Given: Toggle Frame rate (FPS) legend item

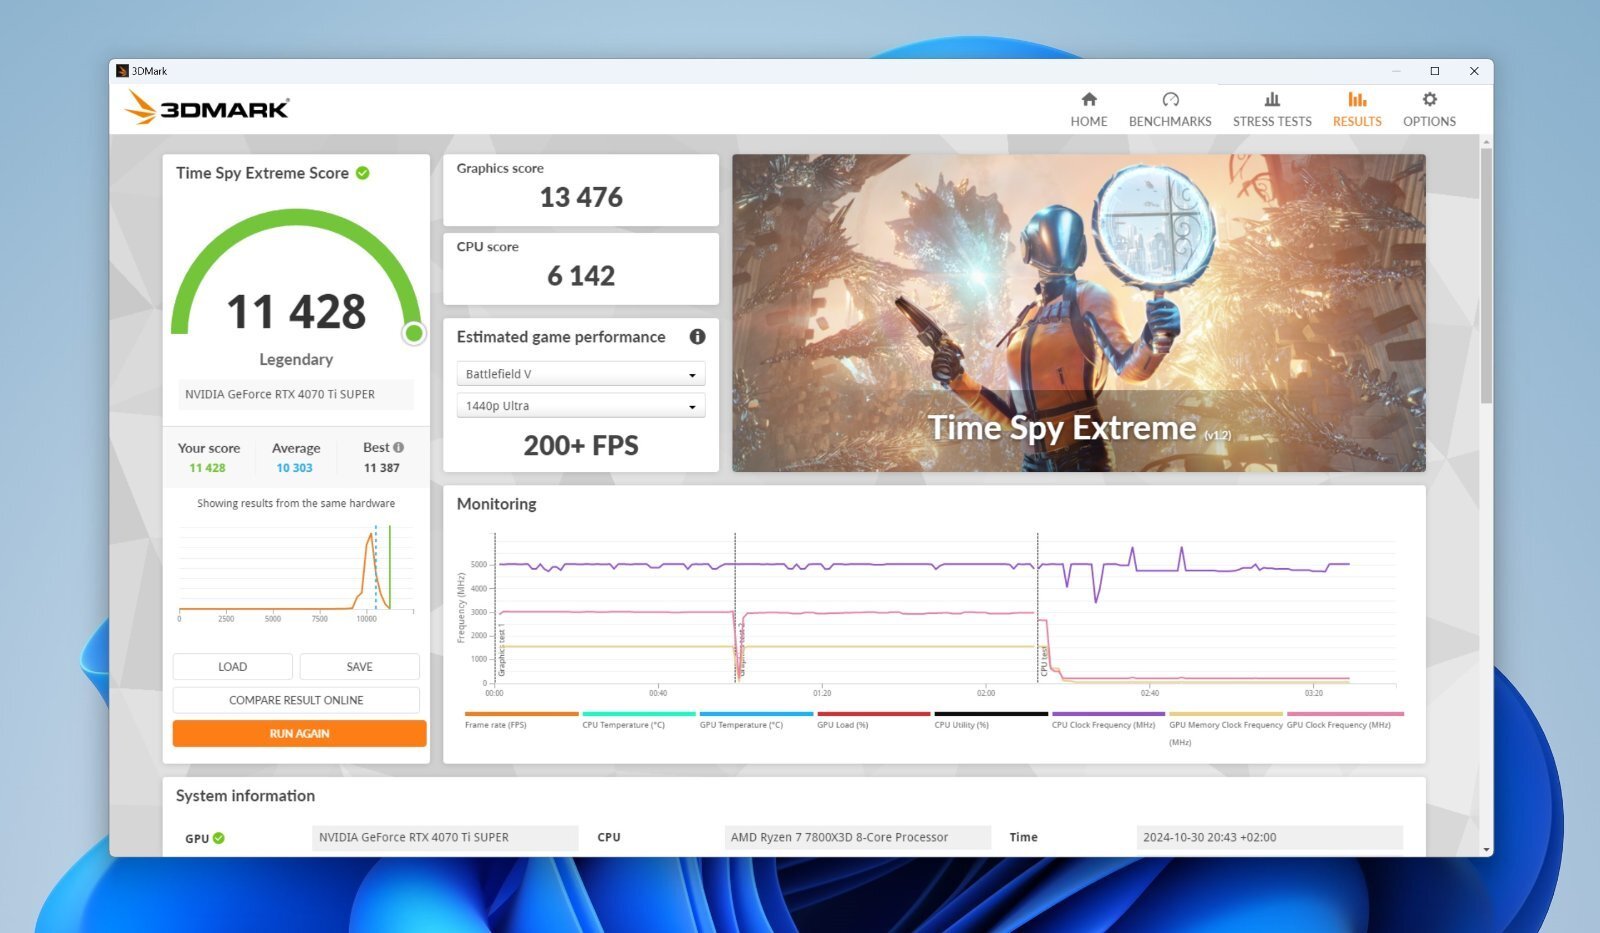Looking at the screenshot, I should coord(521,720).
